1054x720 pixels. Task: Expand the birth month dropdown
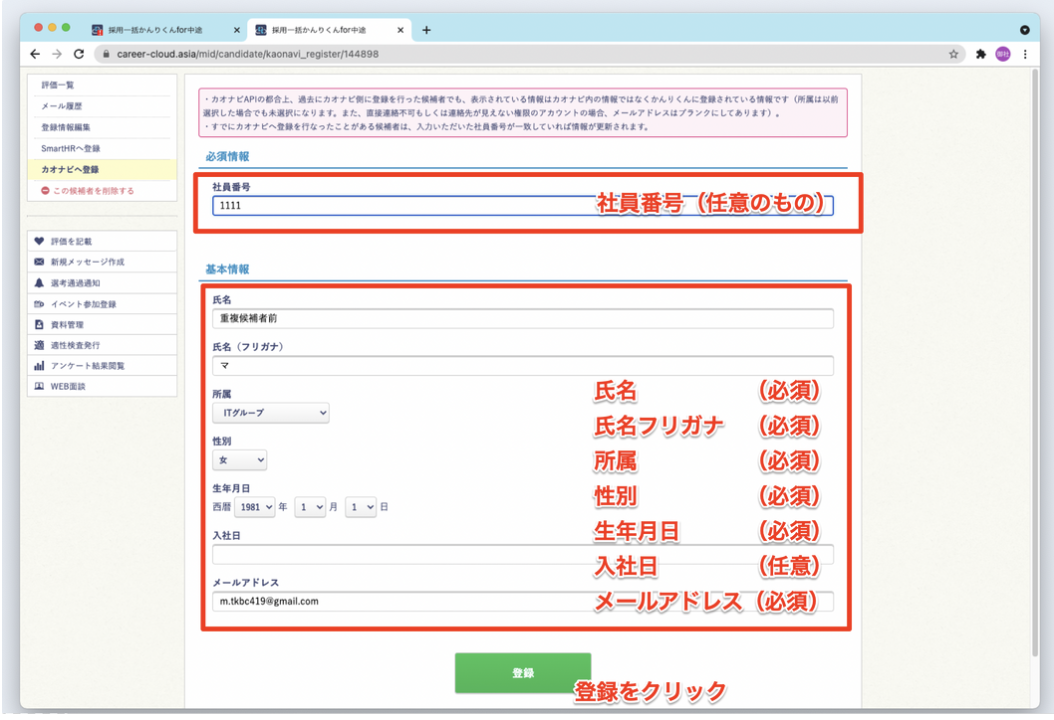(x=311, y=508)
